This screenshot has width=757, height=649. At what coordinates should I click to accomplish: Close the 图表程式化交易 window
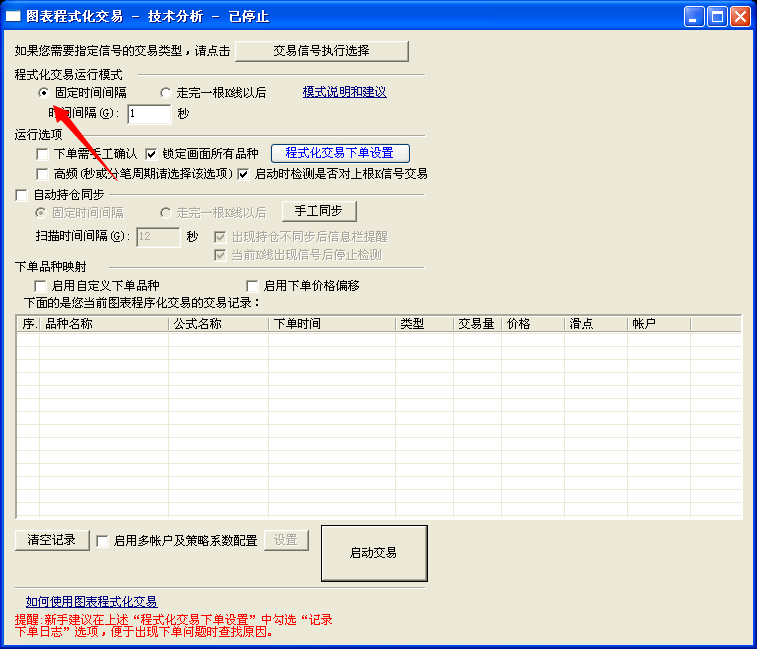pyautogui.click(x=740, y=17)
